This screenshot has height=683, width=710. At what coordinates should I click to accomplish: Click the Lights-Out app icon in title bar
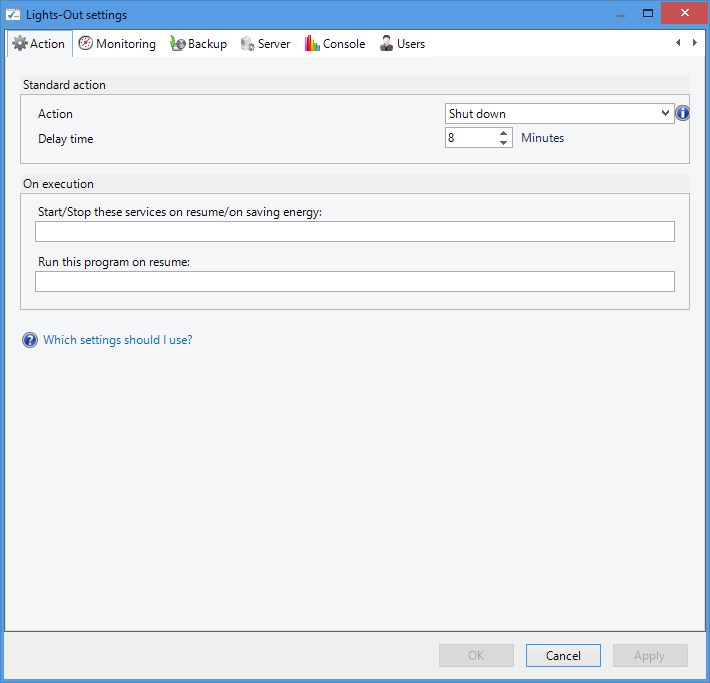coord(13,14)
